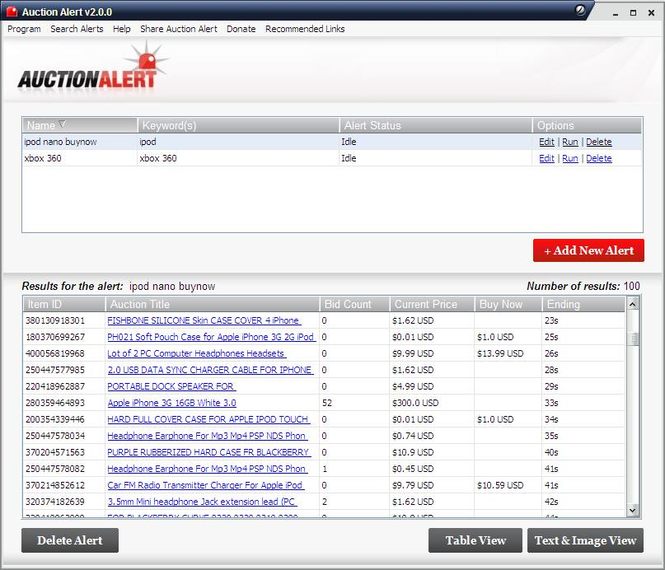The width and height of the screenshot is (665, 570).
Task: Select the xbox 360 alert name cell
Action: (79, 158)
